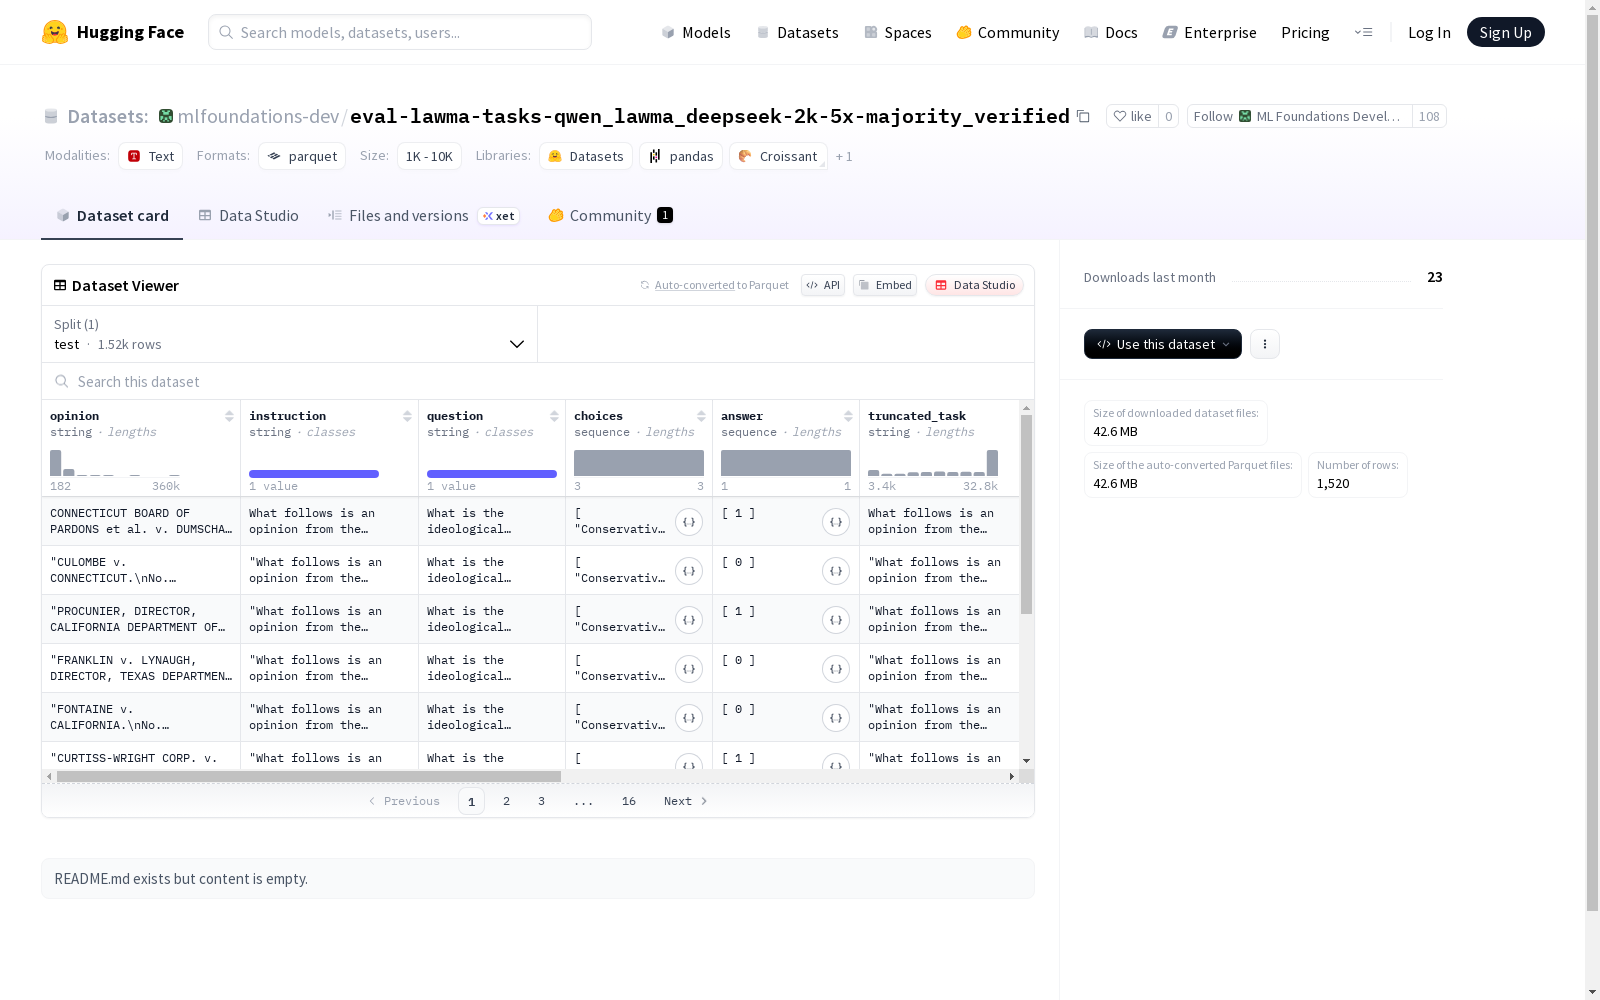1600x1000 pixels.
Task: Follow ML Foundations Development
Action: (x=1299, y=116)
